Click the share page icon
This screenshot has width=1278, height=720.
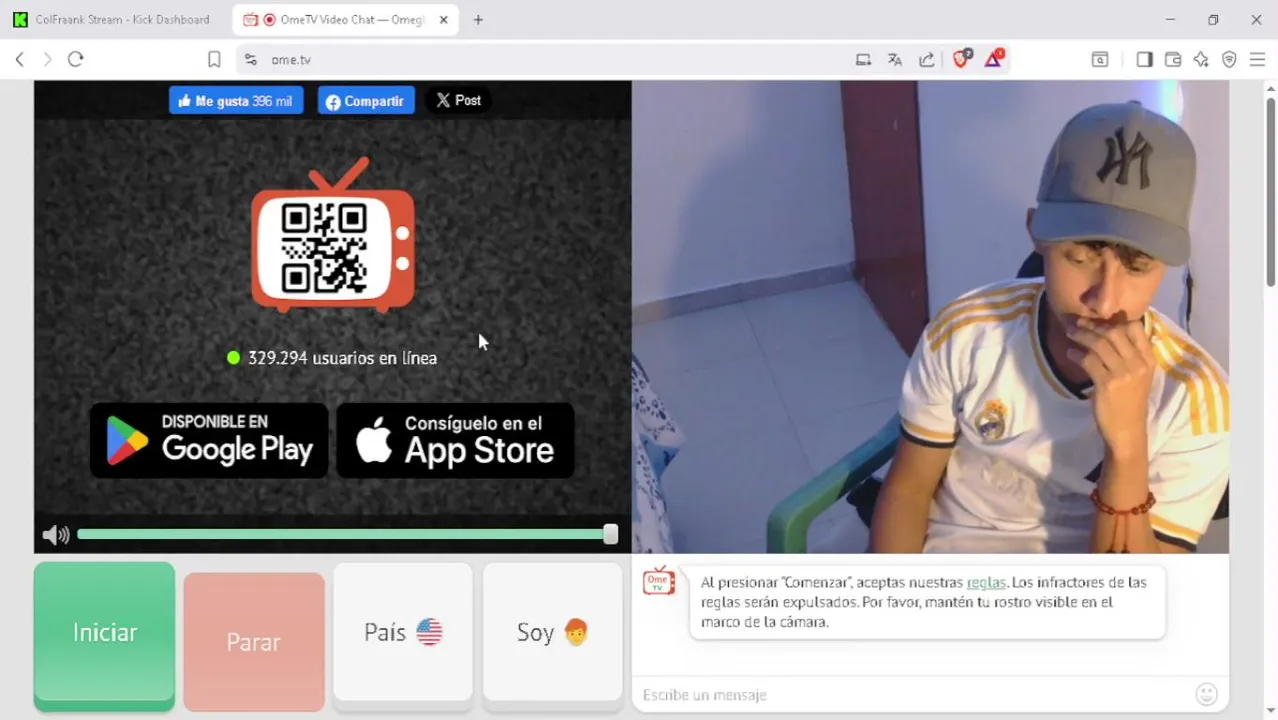pyautogui.click(x=927, y=60)
